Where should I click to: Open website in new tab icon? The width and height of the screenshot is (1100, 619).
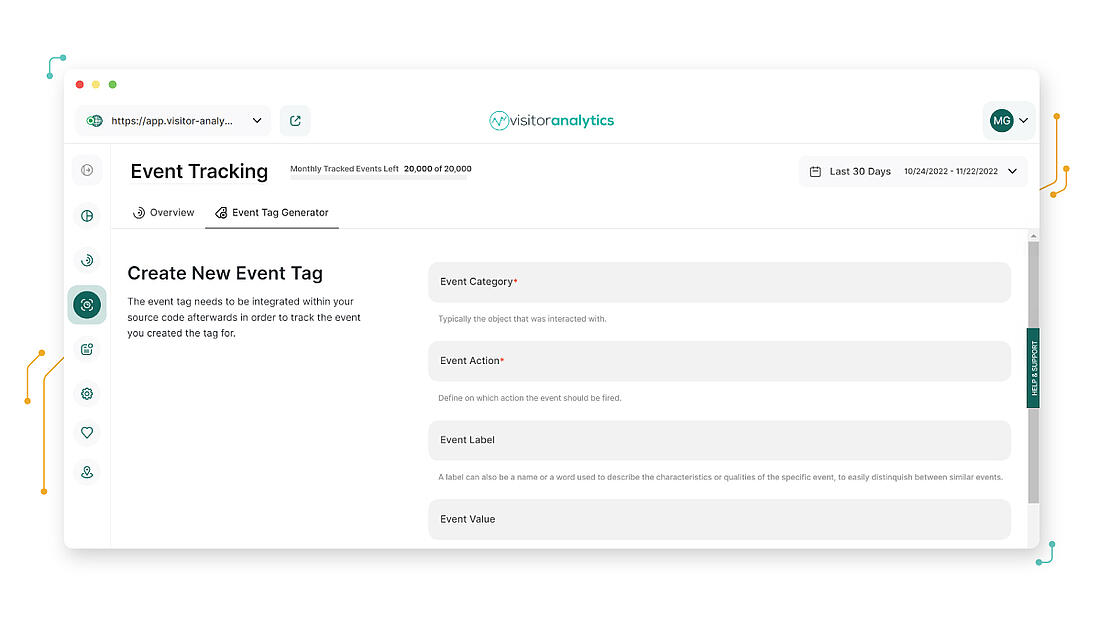coord(295,121)
